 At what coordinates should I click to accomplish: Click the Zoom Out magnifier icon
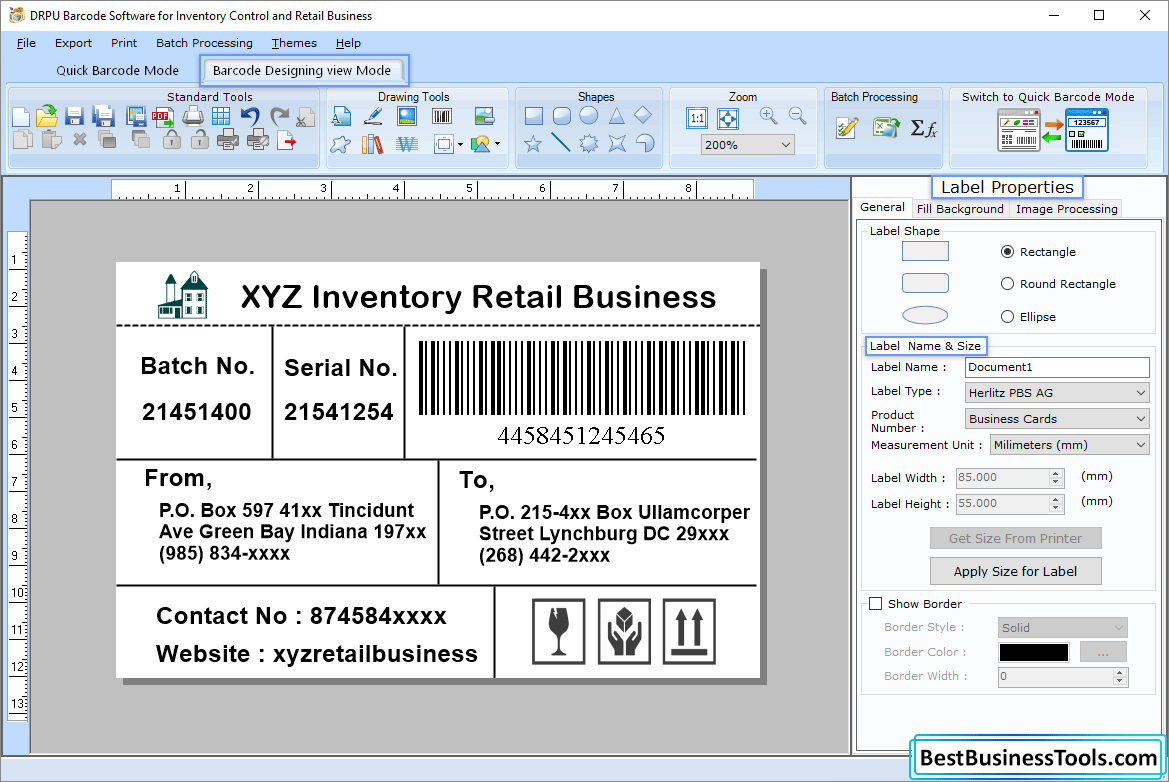(798, 116)
